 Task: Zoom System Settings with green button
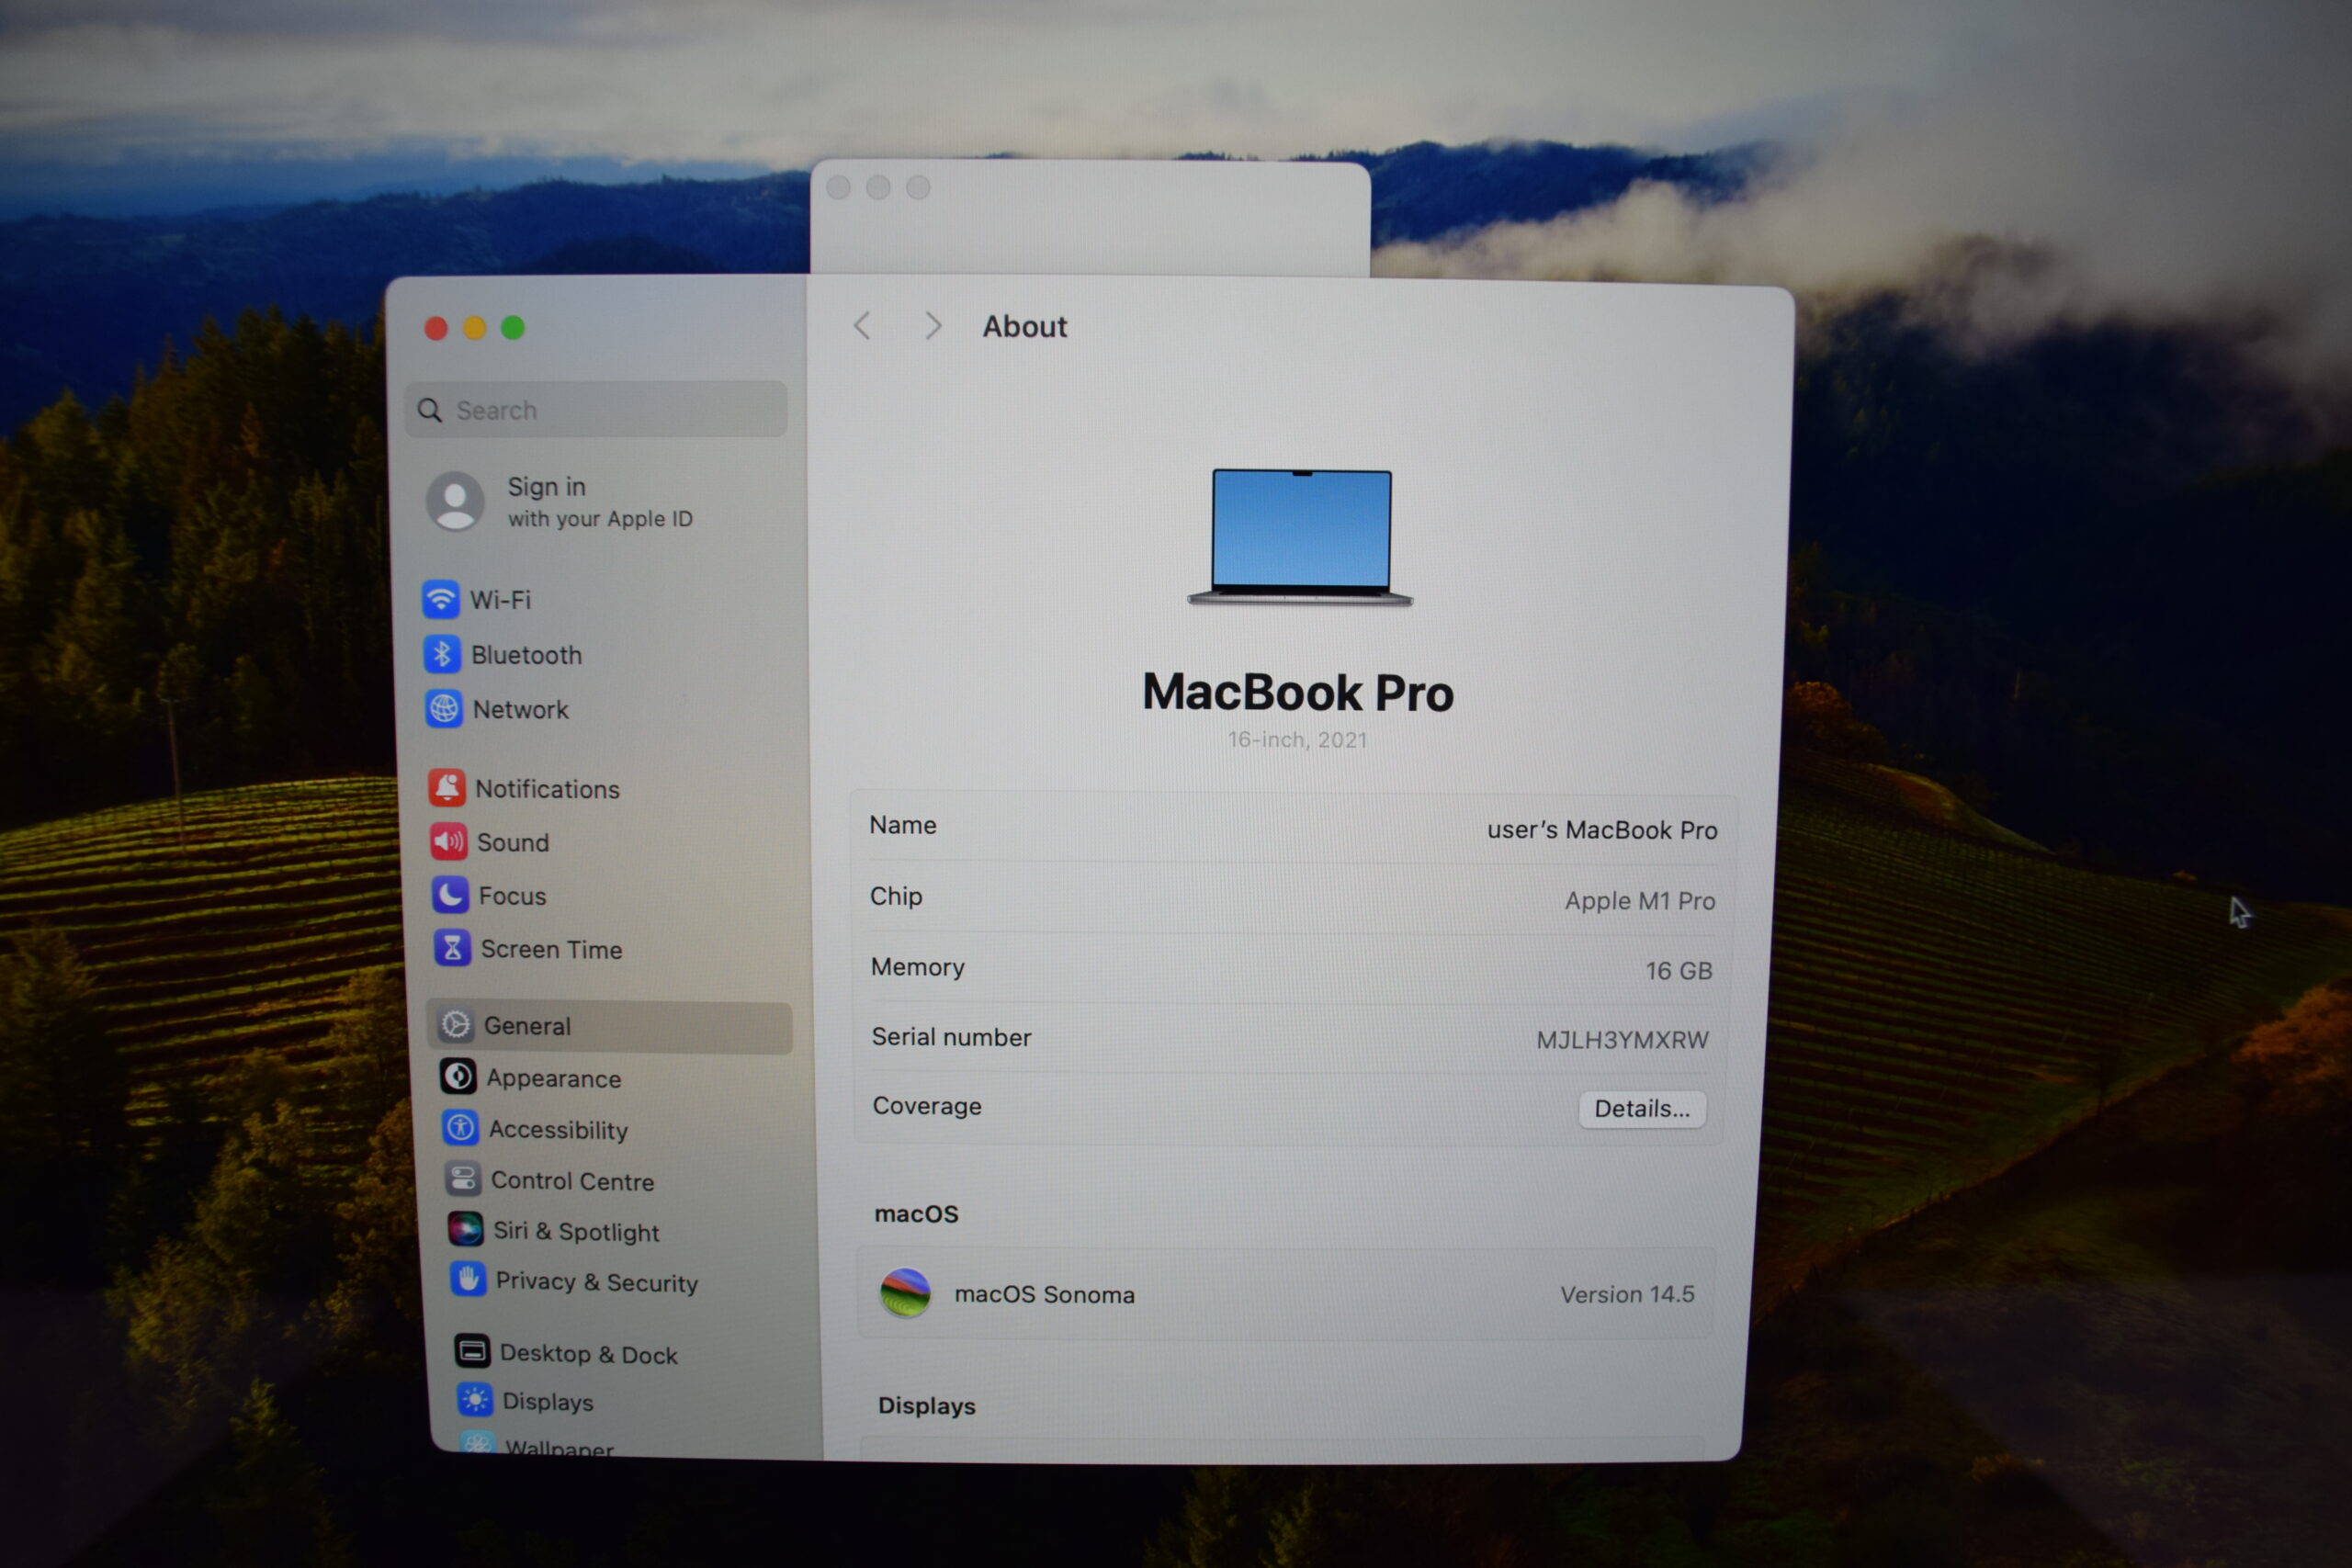pyautogui.click(x=512, y=328)
